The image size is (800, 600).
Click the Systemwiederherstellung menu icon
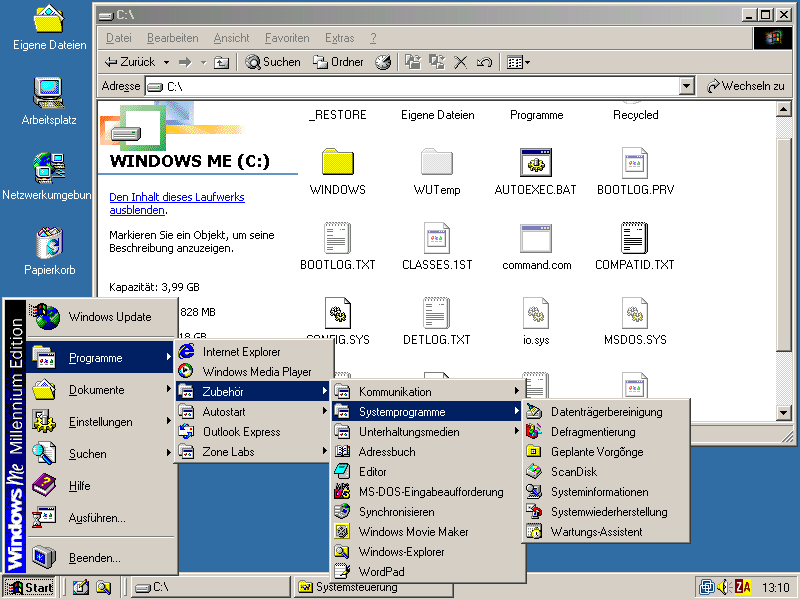coord(535,512)
